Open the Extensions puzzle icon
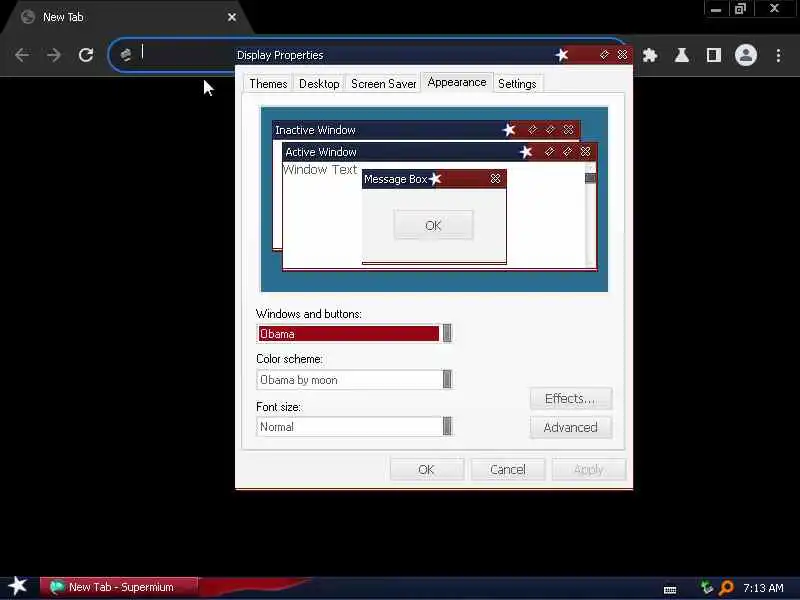 point(649,55)
